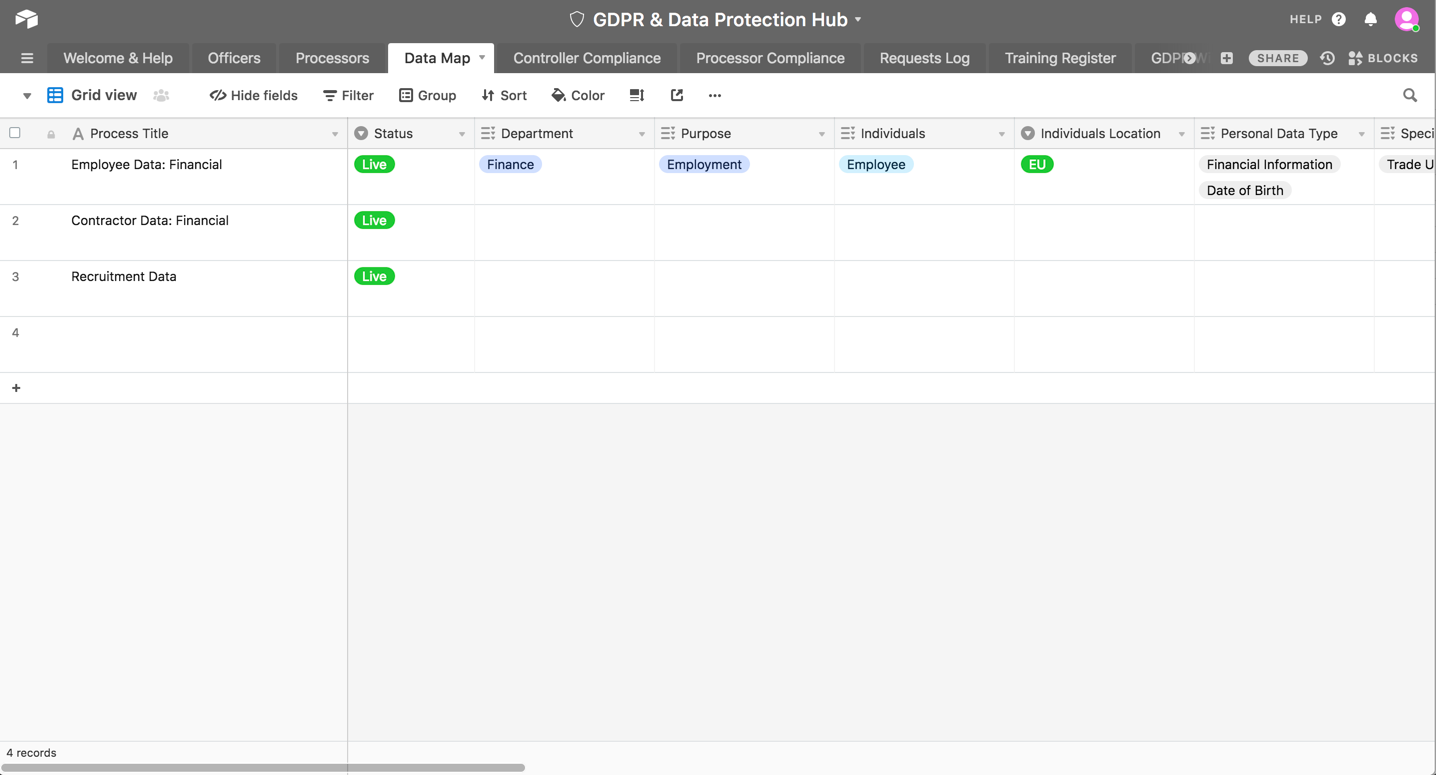Open the Grid view switcher dropdown
1436x775 pixels.
tap(25, 95)
